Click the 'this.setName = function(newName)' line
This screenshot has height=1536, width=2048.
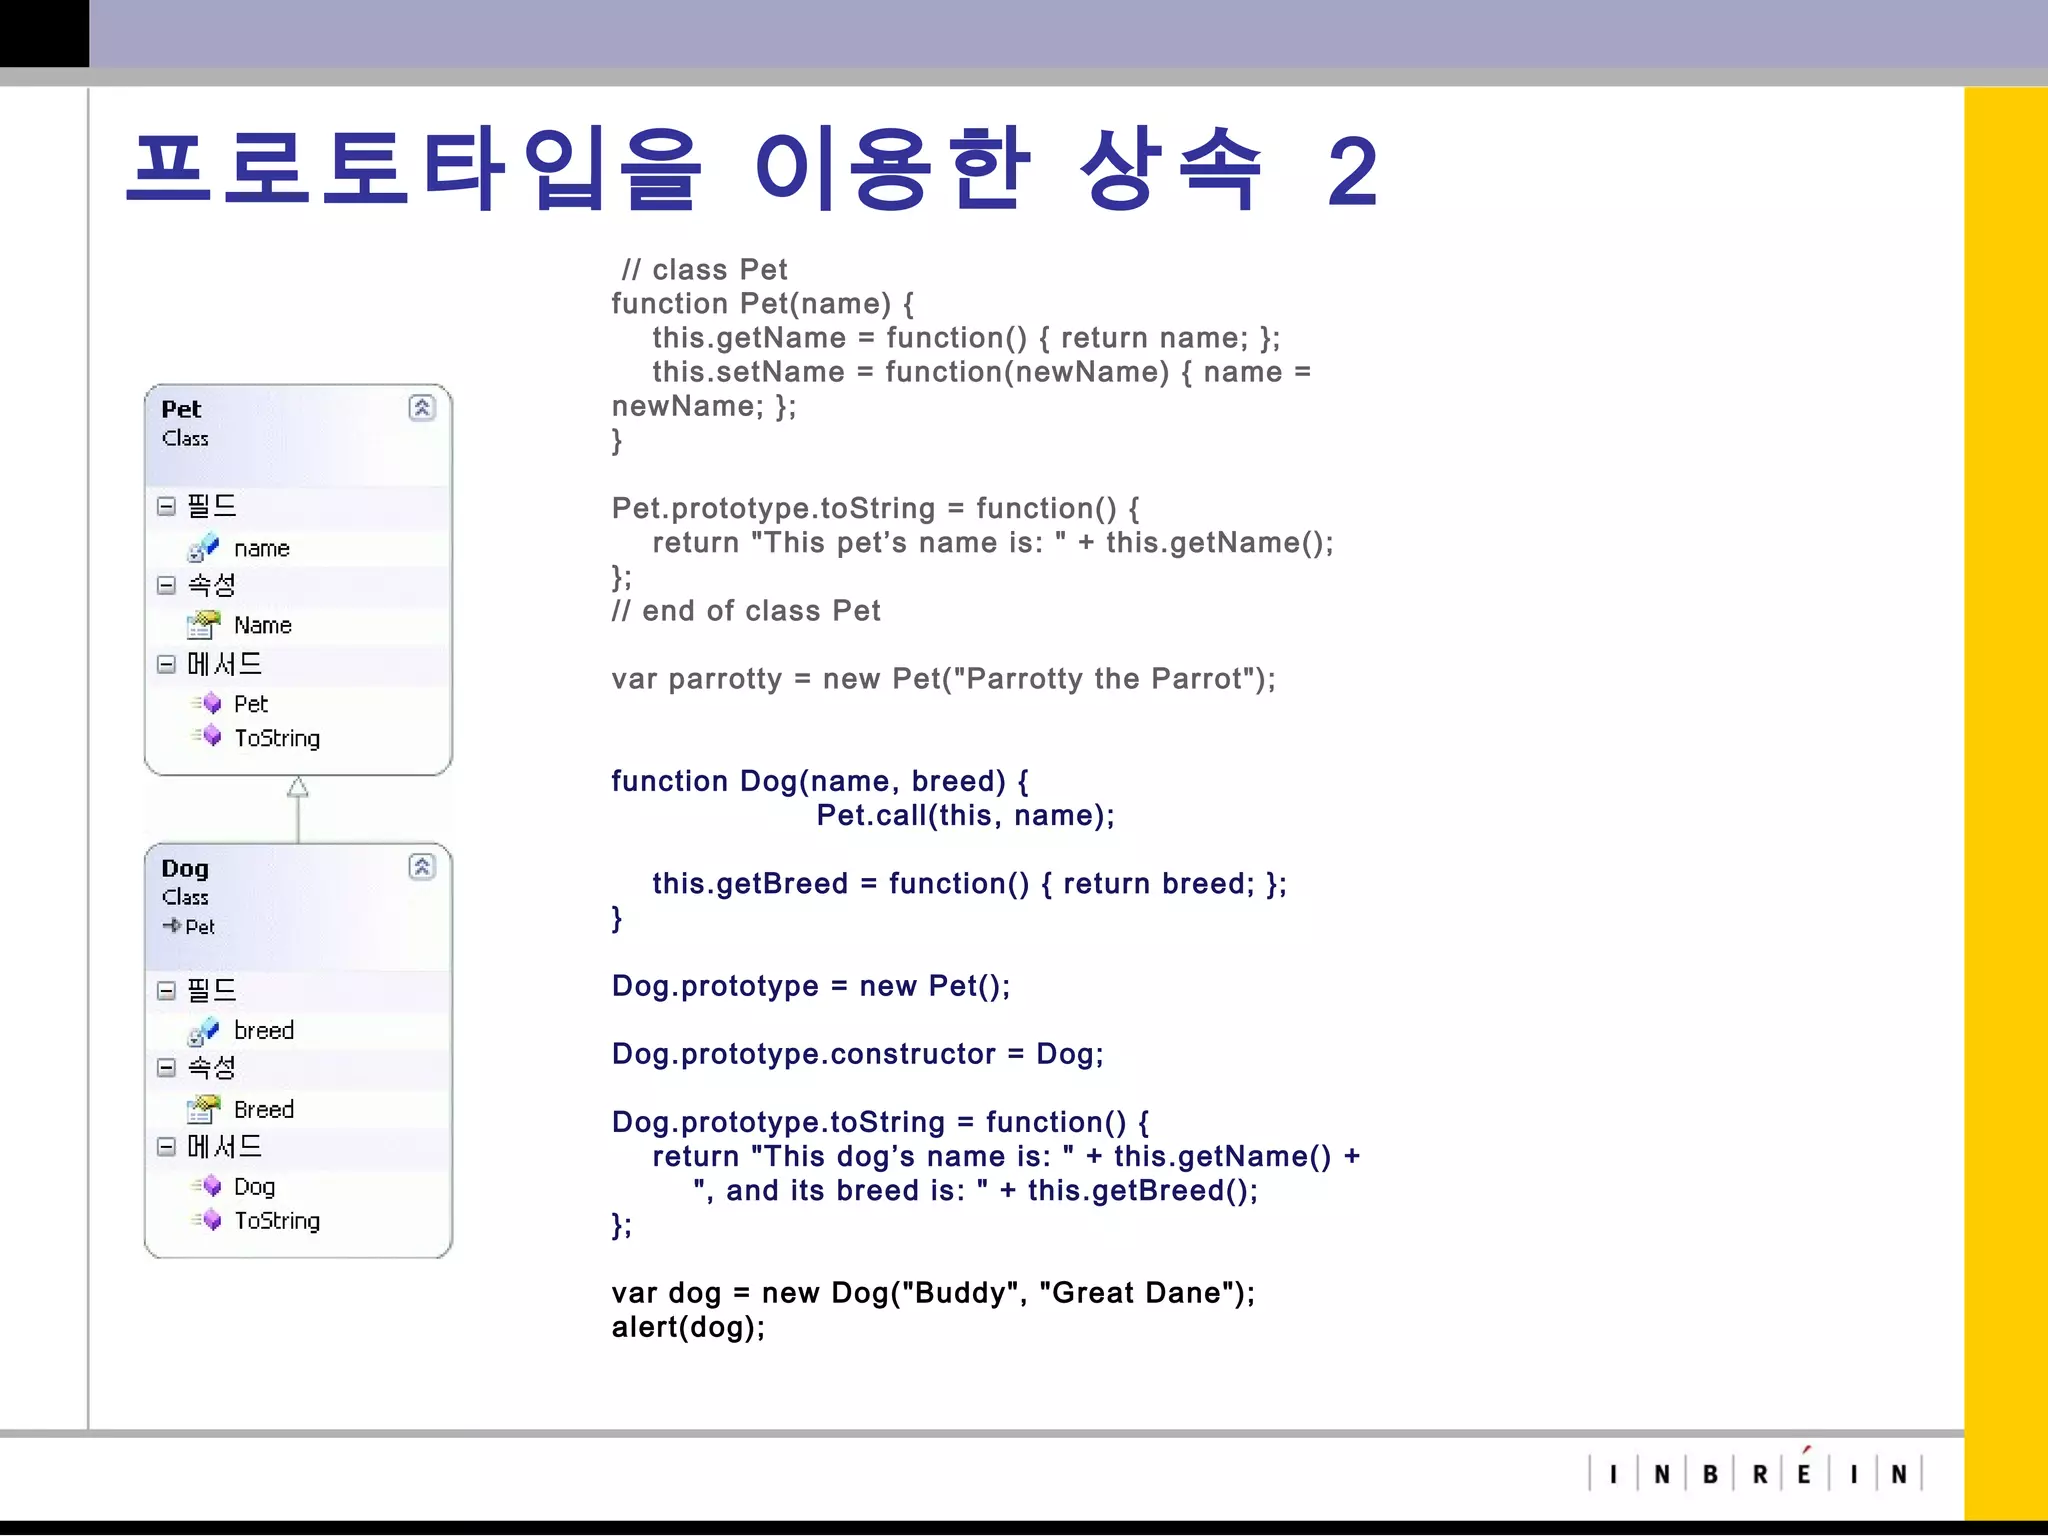pyautogui.click(x=981, y=372)
